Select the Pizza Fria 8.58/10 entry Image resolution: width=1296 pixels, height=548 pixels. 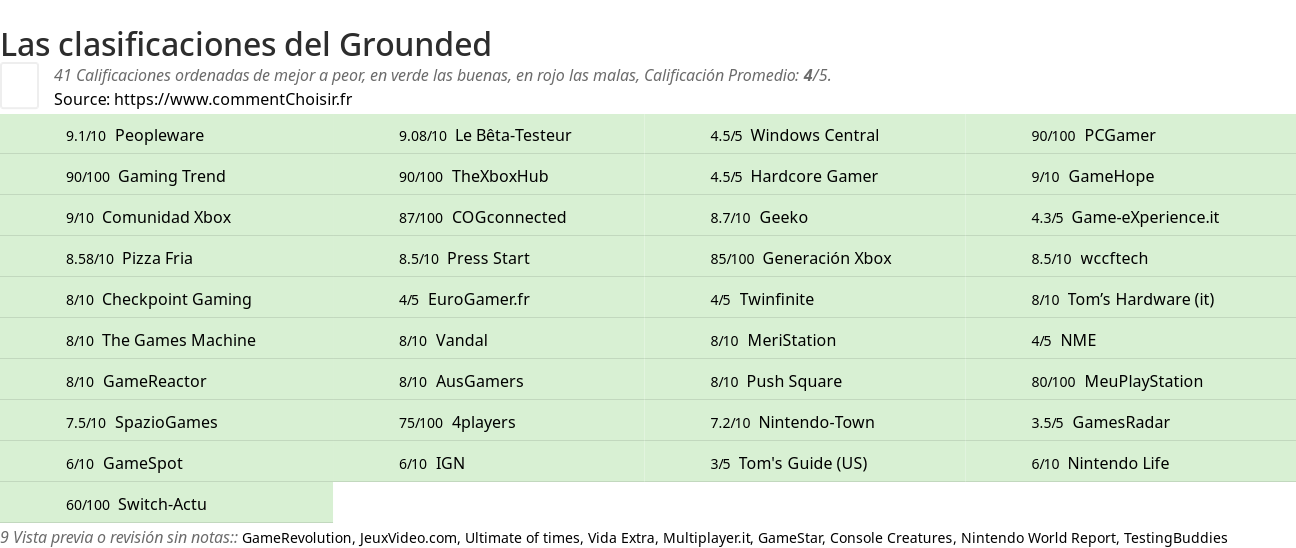(x=166, y=258)
